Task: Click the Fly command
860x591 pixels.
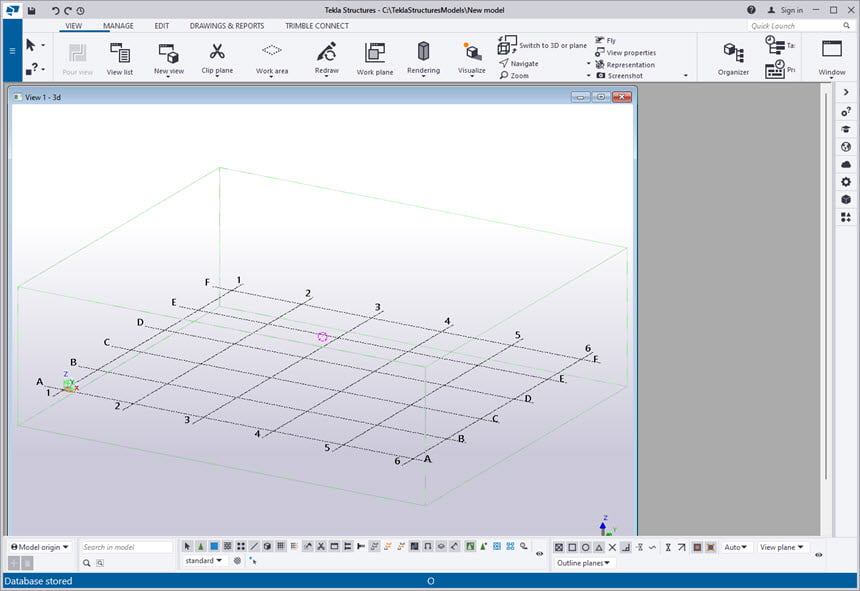Action: tap(606, 41)
